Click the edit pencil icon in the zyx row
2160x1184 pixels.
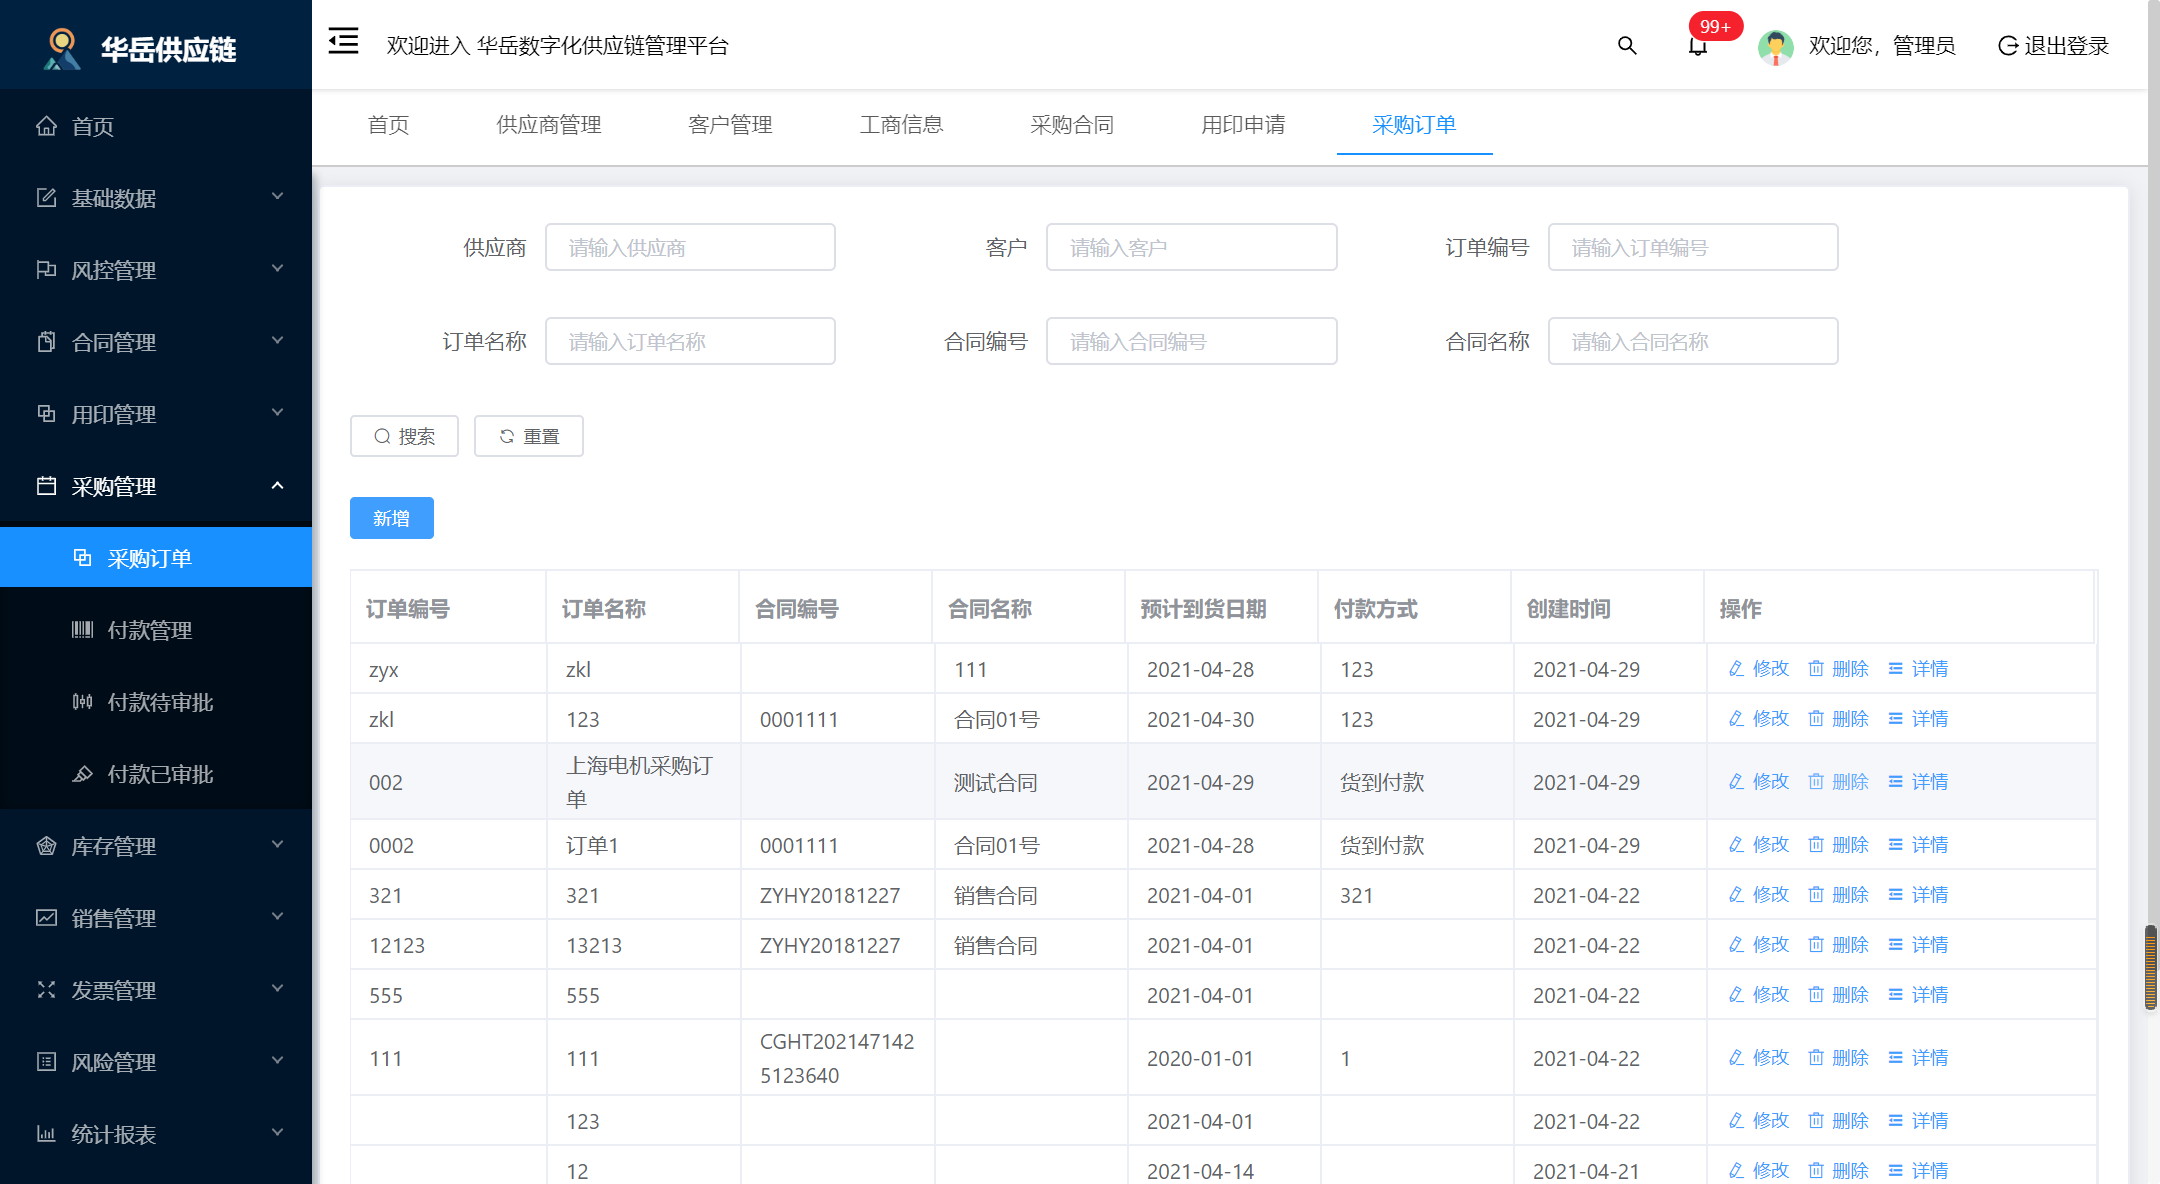tap(1736, 669)
